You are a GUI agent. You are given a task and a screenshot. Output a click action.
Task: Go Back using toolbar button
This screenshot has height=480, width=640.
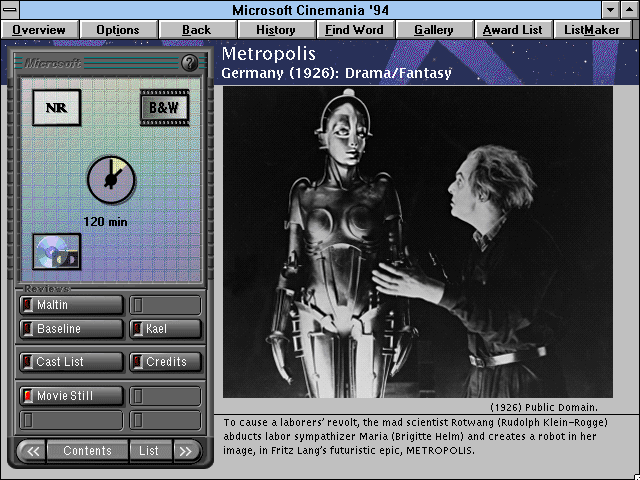pyautogui.click(x=197, y=30)
